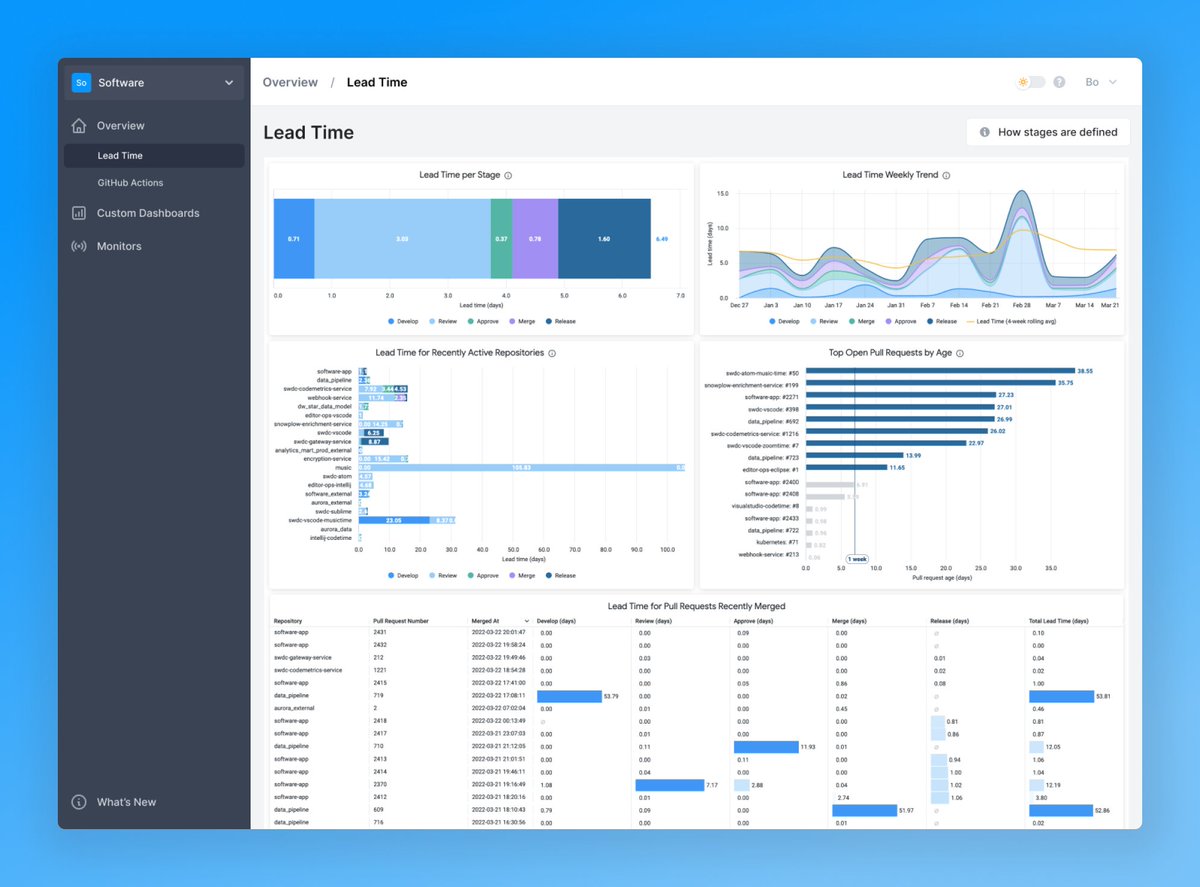Click the Release 1.60 bar segment
This screenshot has height=887, width=1200.
[x=604, y=240]
